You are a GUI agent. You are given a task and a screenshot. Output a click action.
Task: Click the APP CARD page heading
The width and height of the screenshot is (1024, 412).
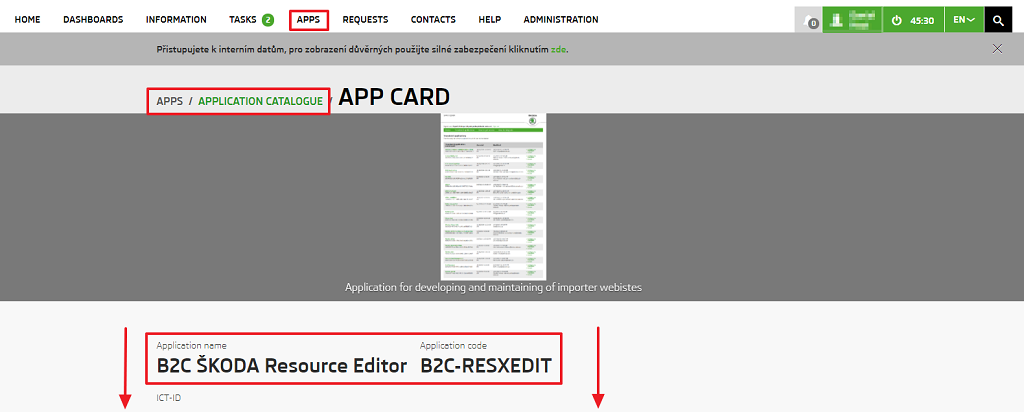[x=394, y=97]
